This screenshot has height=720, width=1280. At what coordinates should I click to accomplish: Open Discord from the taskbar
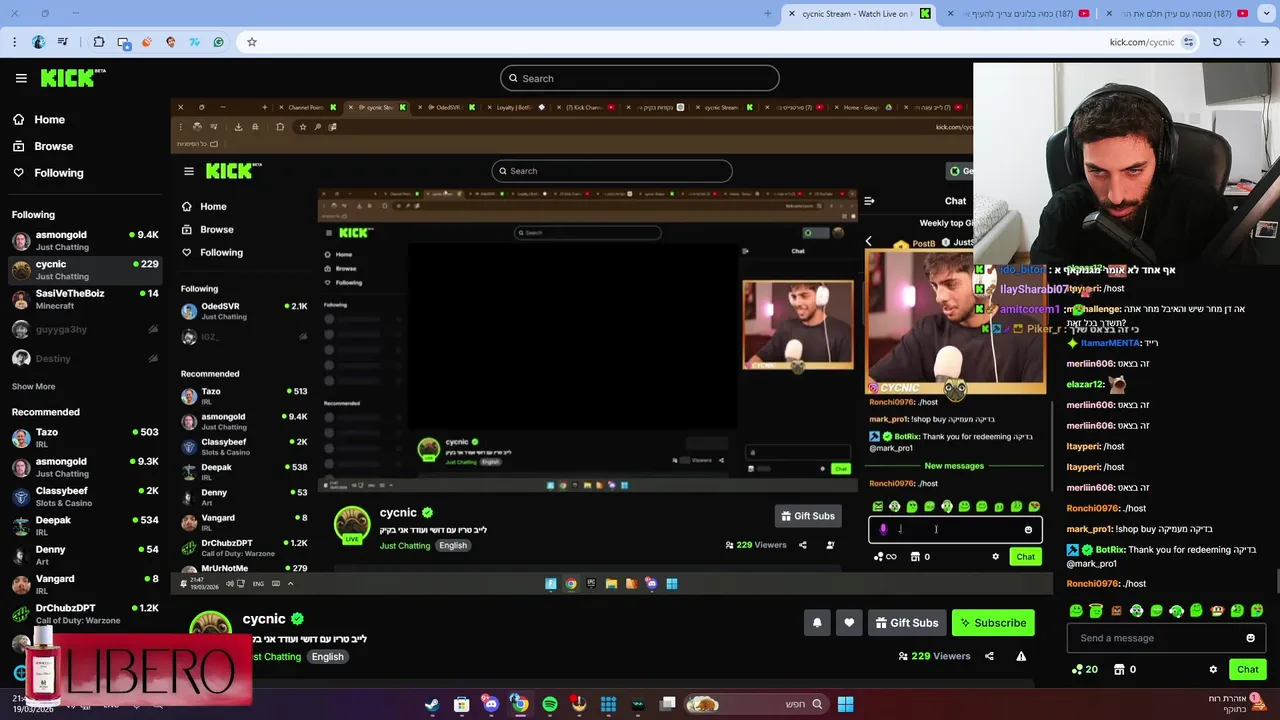coord(491,704)
